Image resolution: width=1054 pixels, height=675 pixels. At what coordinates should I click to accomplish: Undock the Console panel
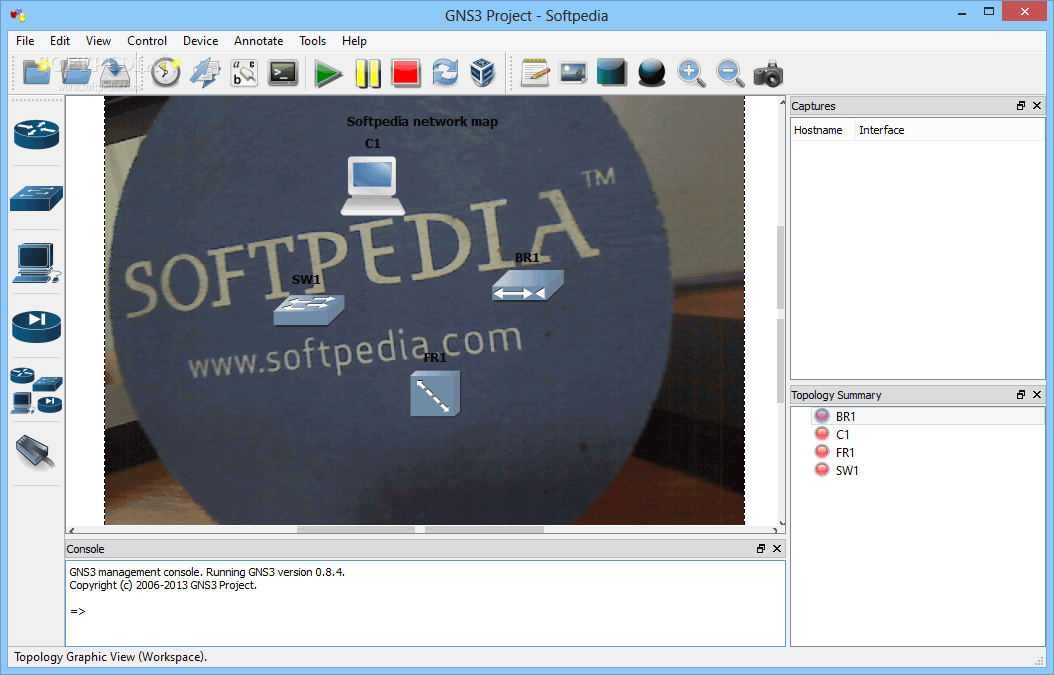[x=760, y=549]
